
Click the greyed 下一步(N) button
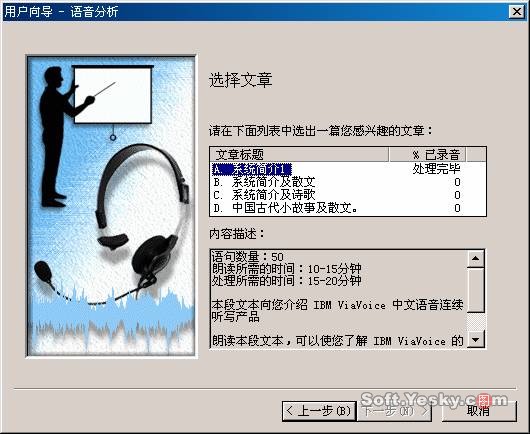[x=394, y=411]
